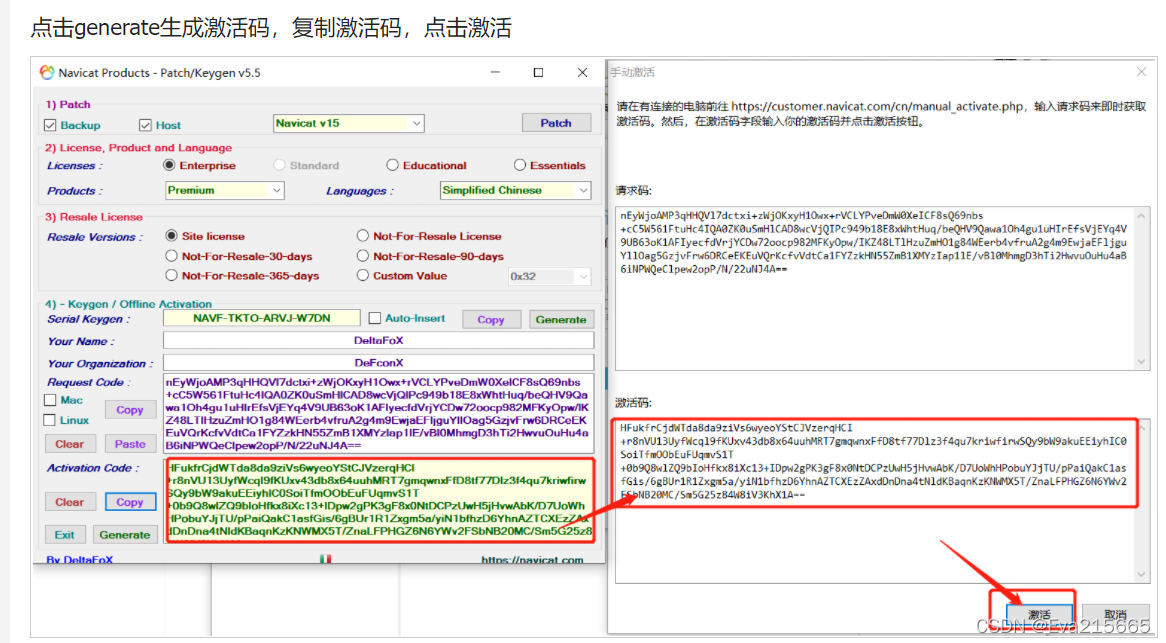Select the Educational license radio

pos(392,165)
